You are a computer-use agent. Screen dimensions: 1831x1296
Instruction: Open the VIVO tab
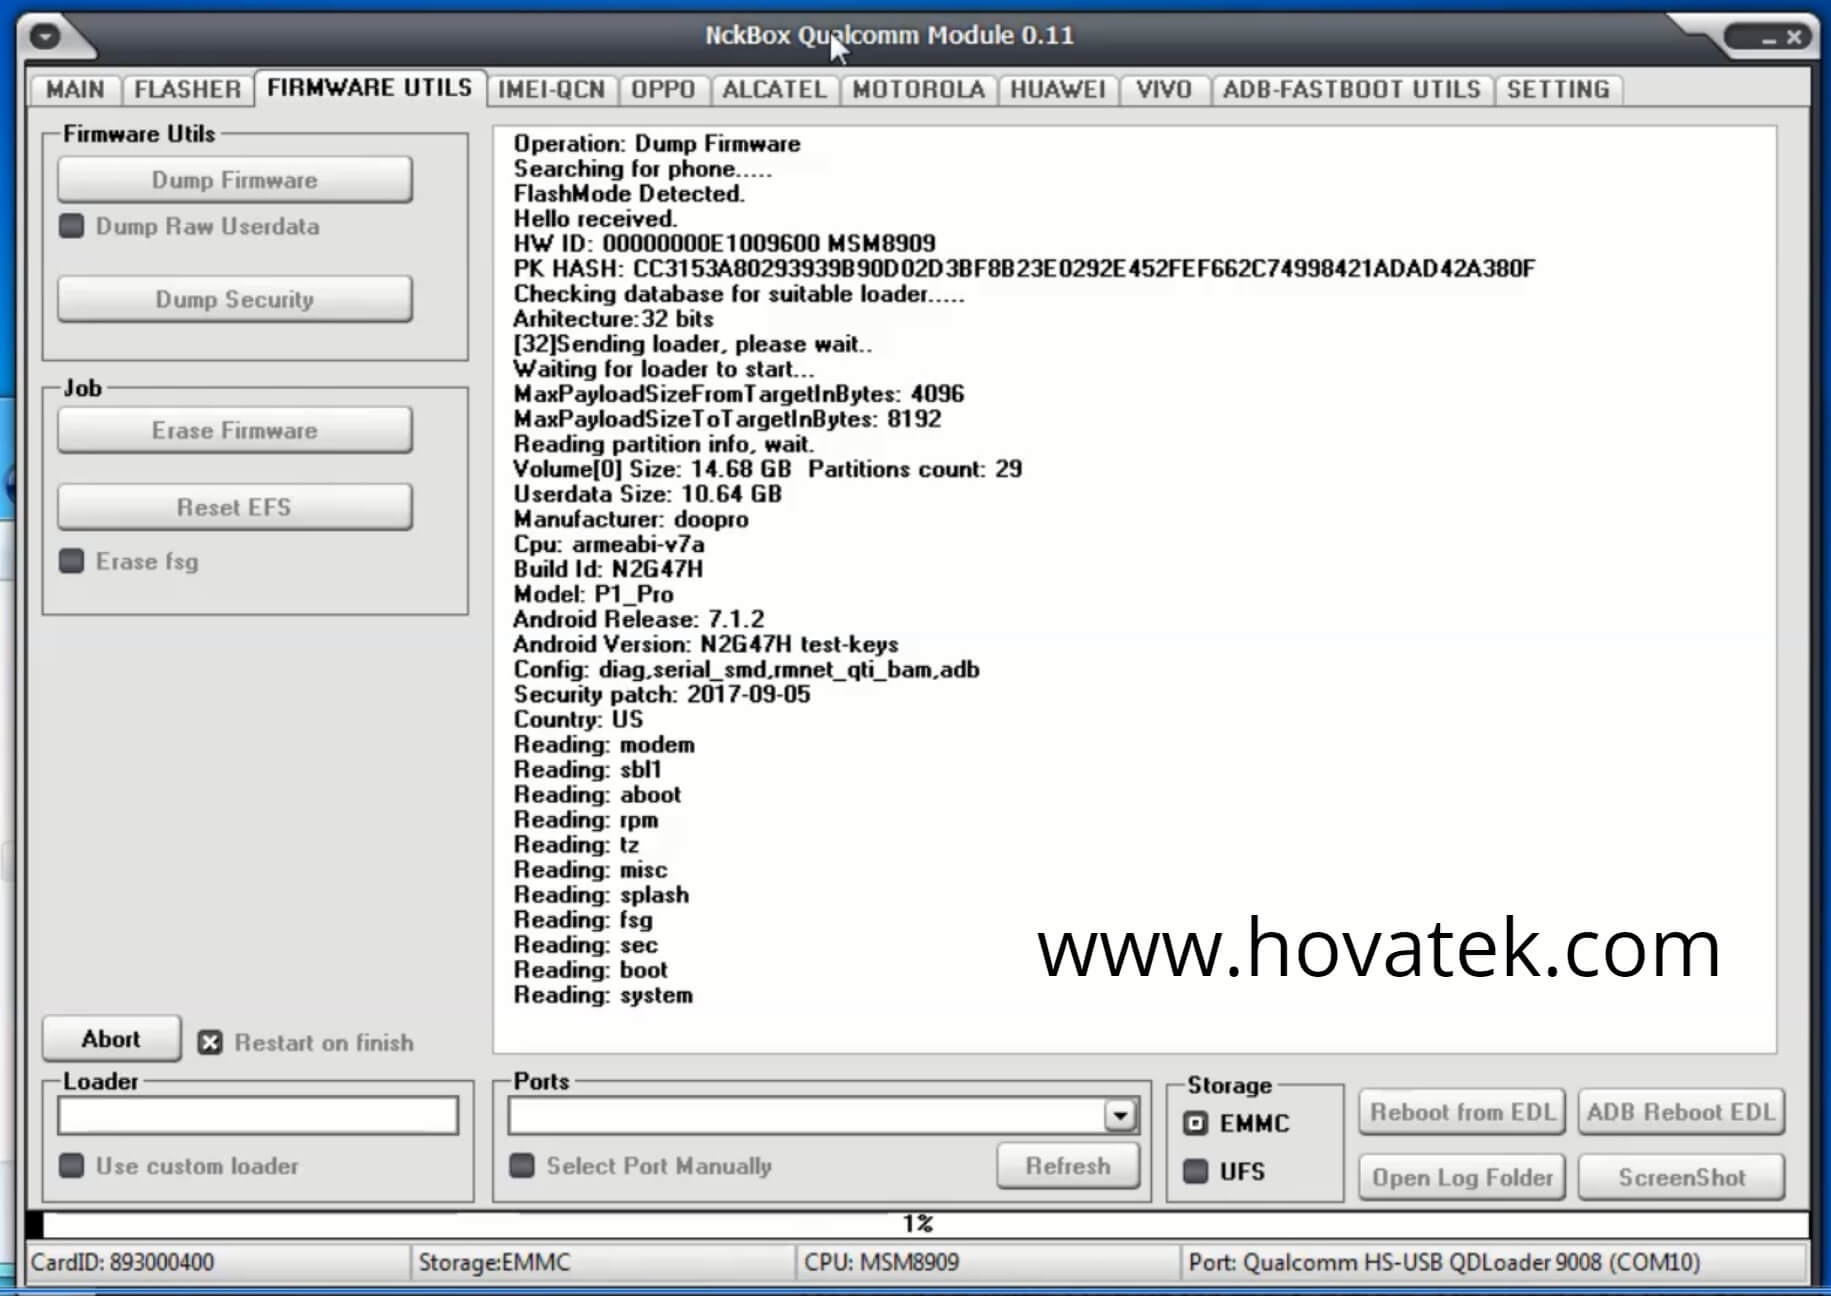(x=1163, y=90)
